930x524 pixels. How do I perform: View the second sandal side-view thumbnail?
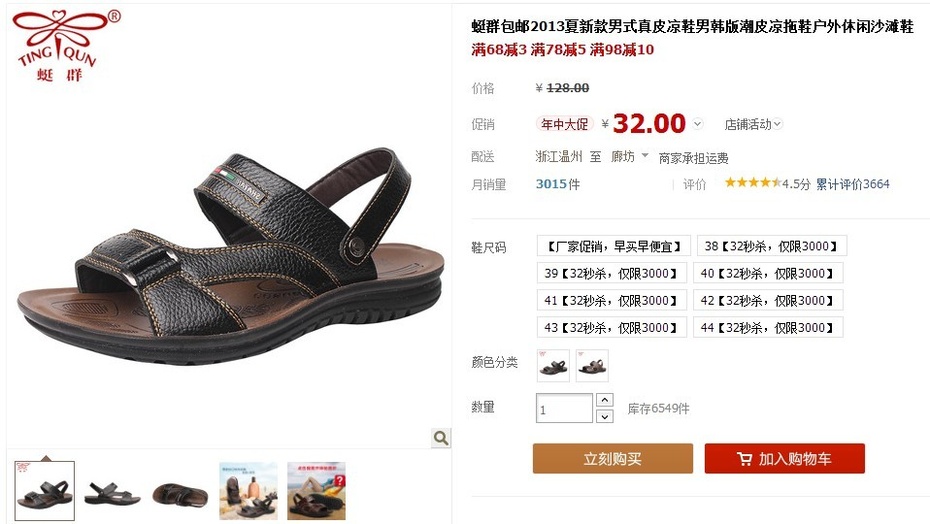tap(112, 491)
